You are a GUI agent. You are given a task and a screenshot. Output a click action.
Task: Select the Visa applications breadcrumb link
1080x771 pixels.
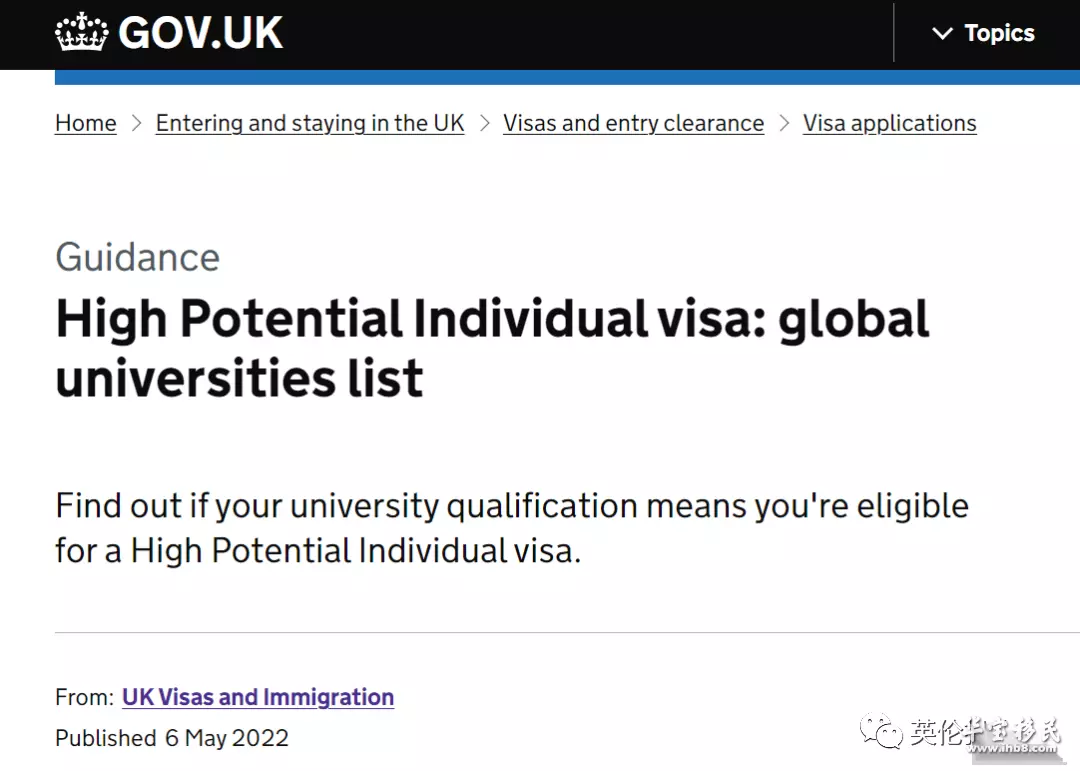click(889, 123)
